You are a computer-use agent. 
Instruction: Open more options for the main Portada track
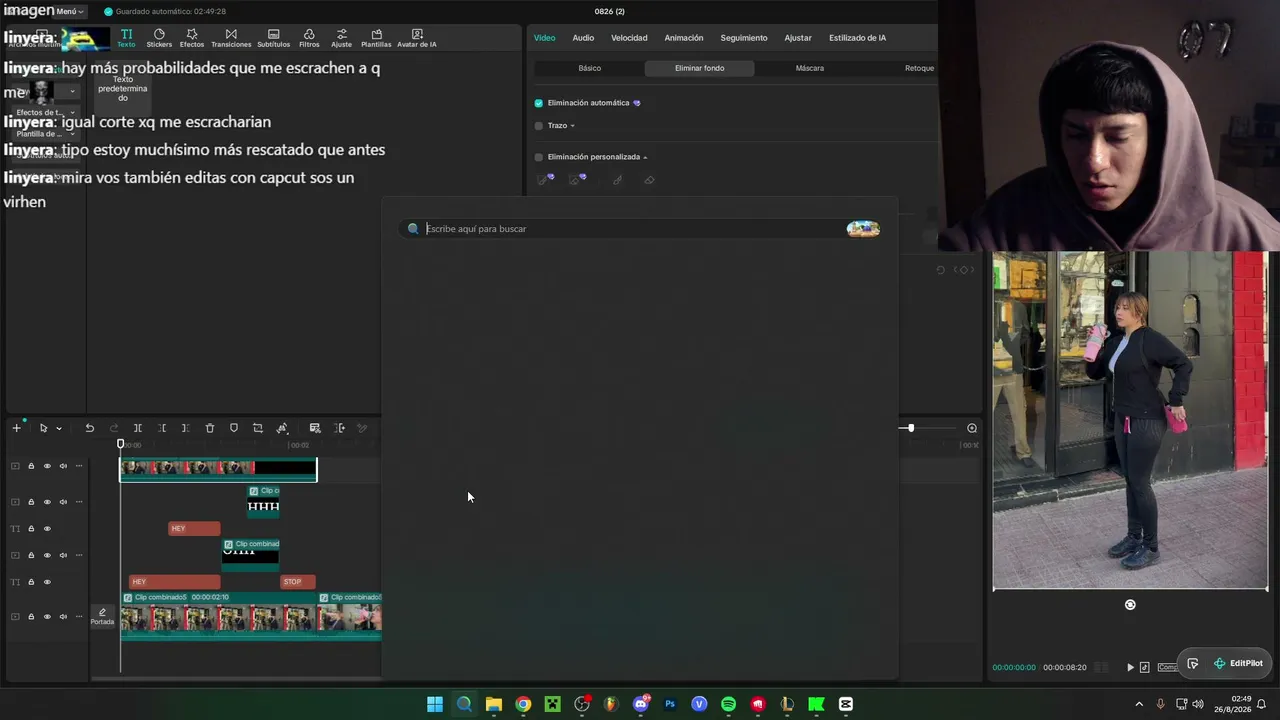[79, 617]
